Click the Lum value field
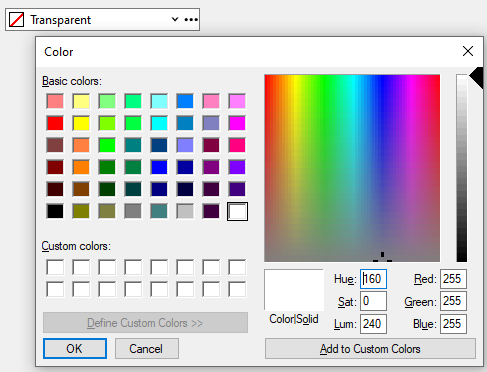The image size is (487, 372). point(373,324)
